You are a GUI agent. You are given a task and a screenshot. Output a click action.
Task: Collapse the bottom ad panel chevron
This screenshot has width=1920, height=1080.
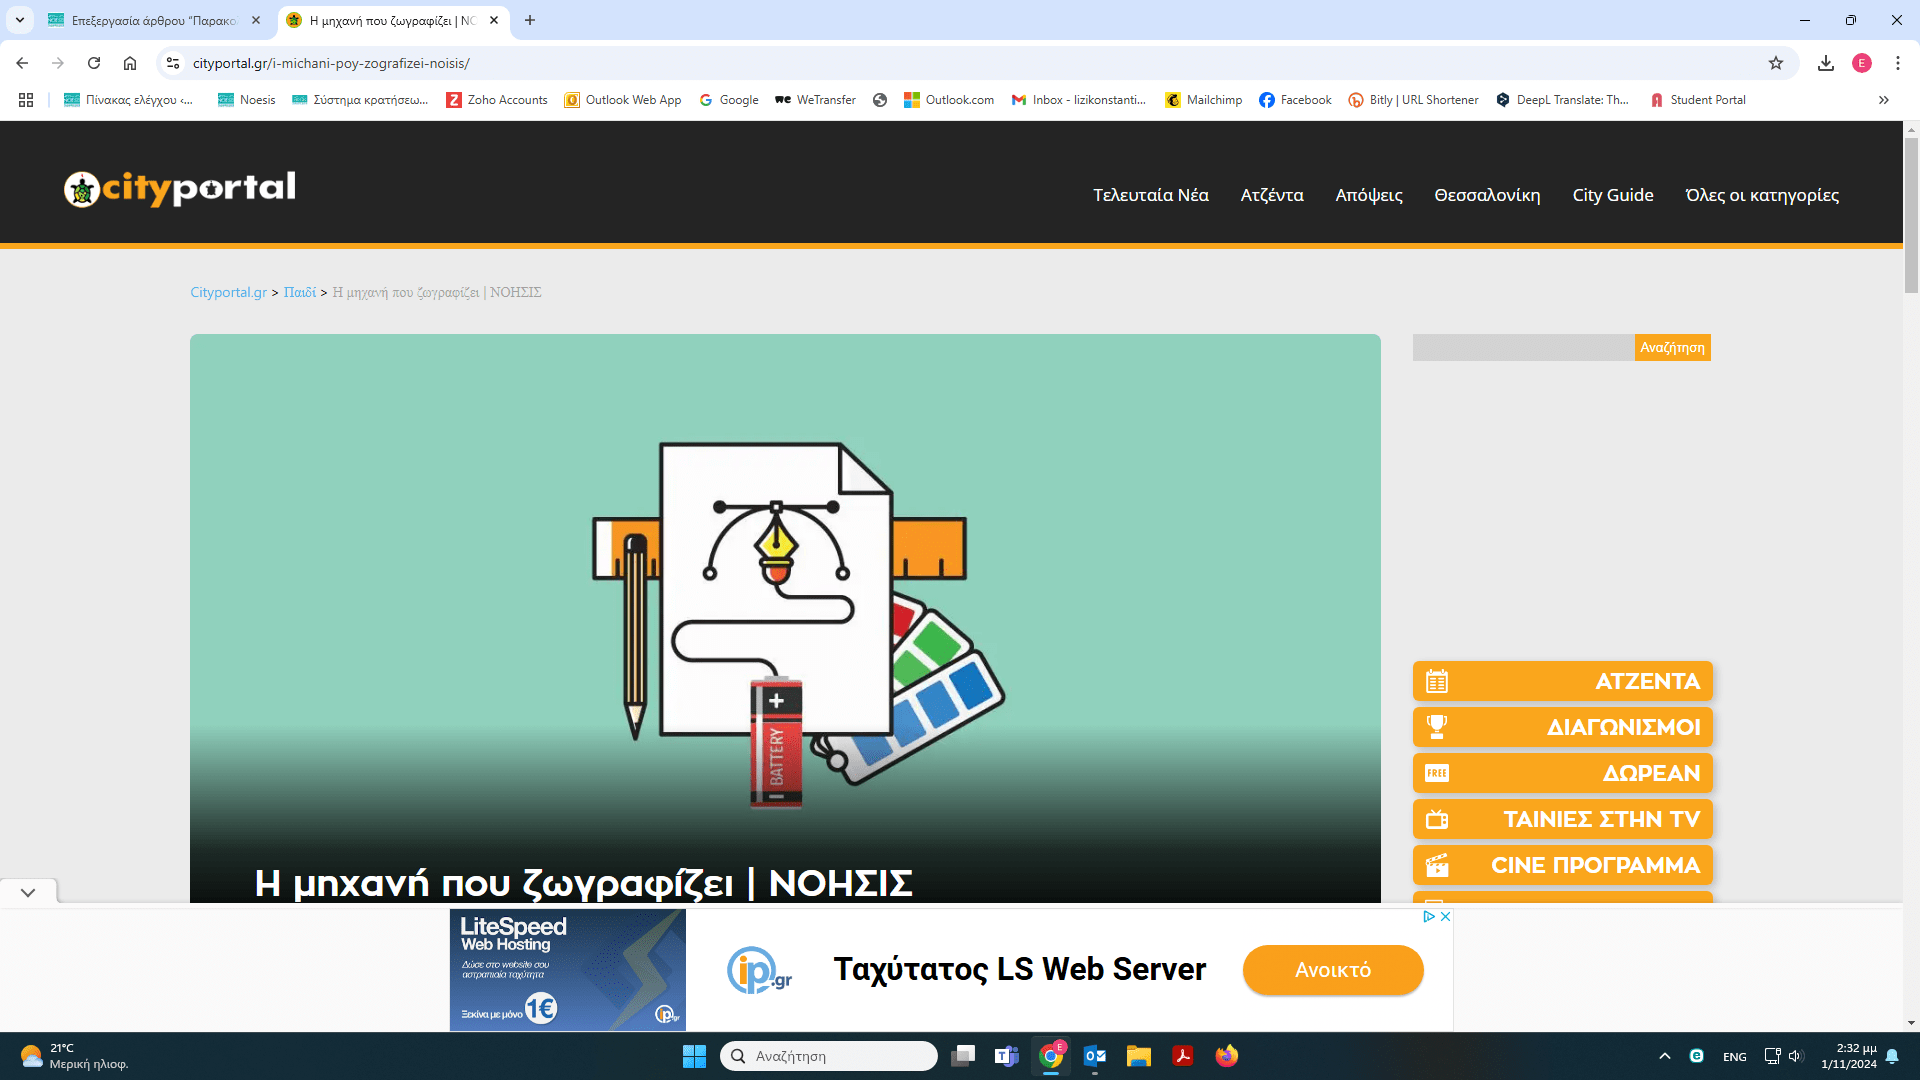tap(28, 892)
